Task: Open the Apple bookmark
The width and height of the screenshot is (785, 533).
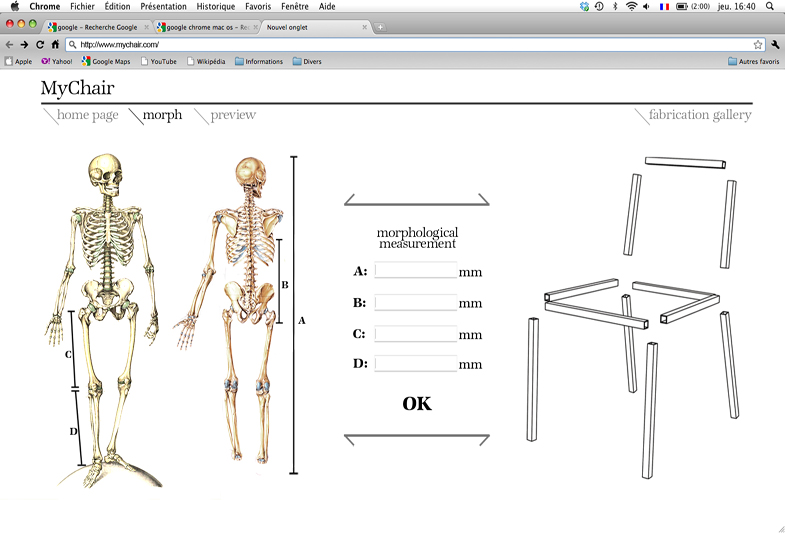Action: (19, 62)
